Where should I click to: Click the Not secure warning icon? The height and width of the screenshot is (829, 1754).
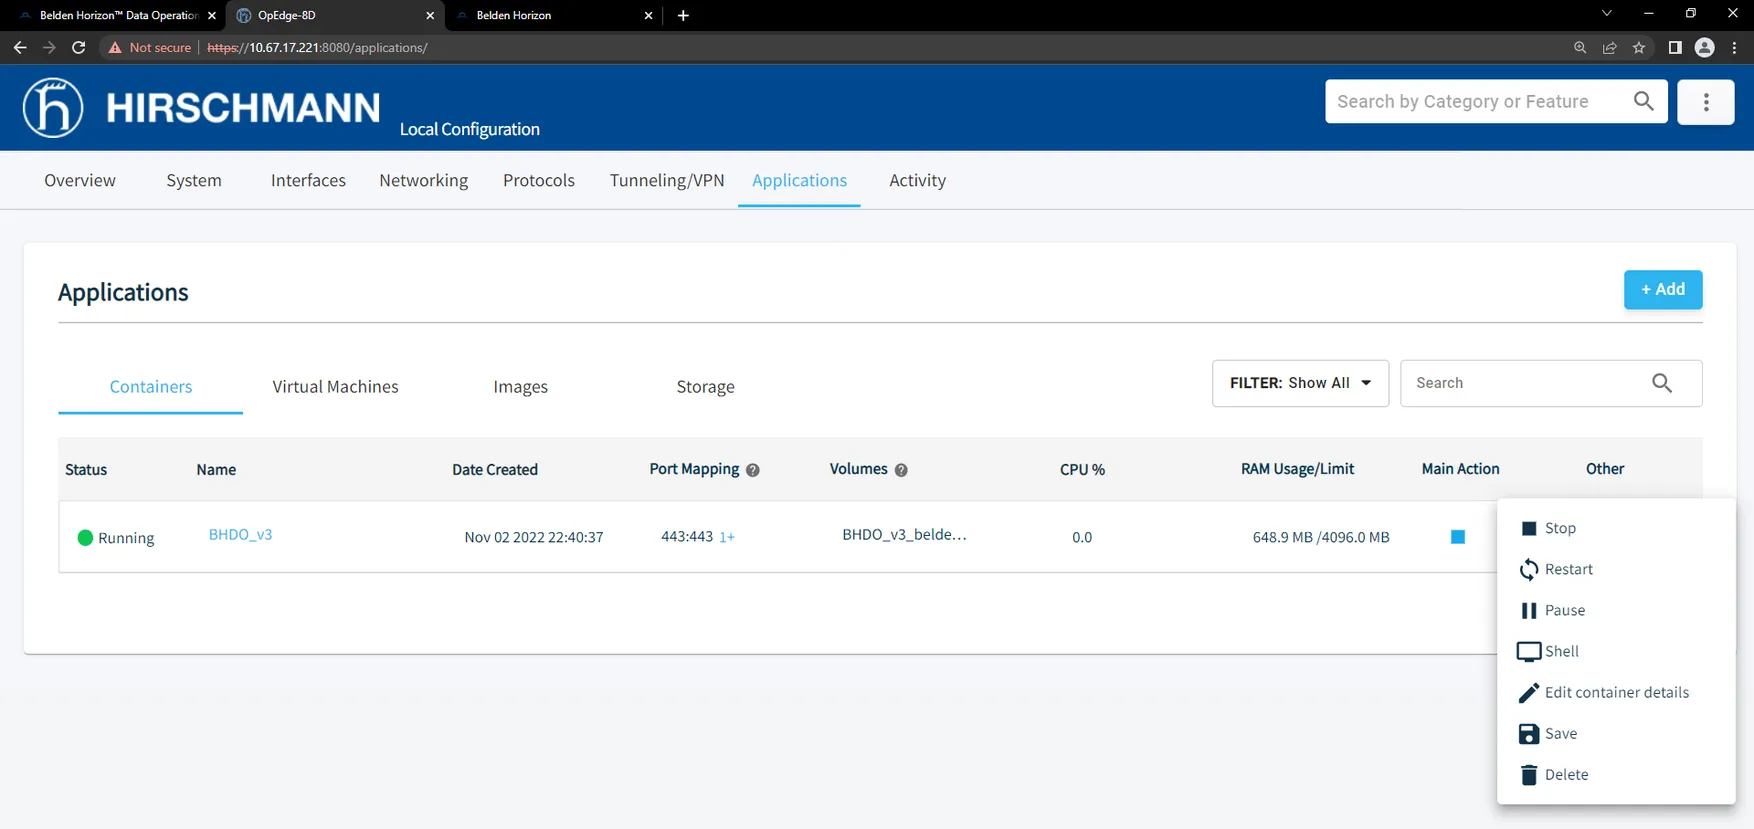pos(115,47)
